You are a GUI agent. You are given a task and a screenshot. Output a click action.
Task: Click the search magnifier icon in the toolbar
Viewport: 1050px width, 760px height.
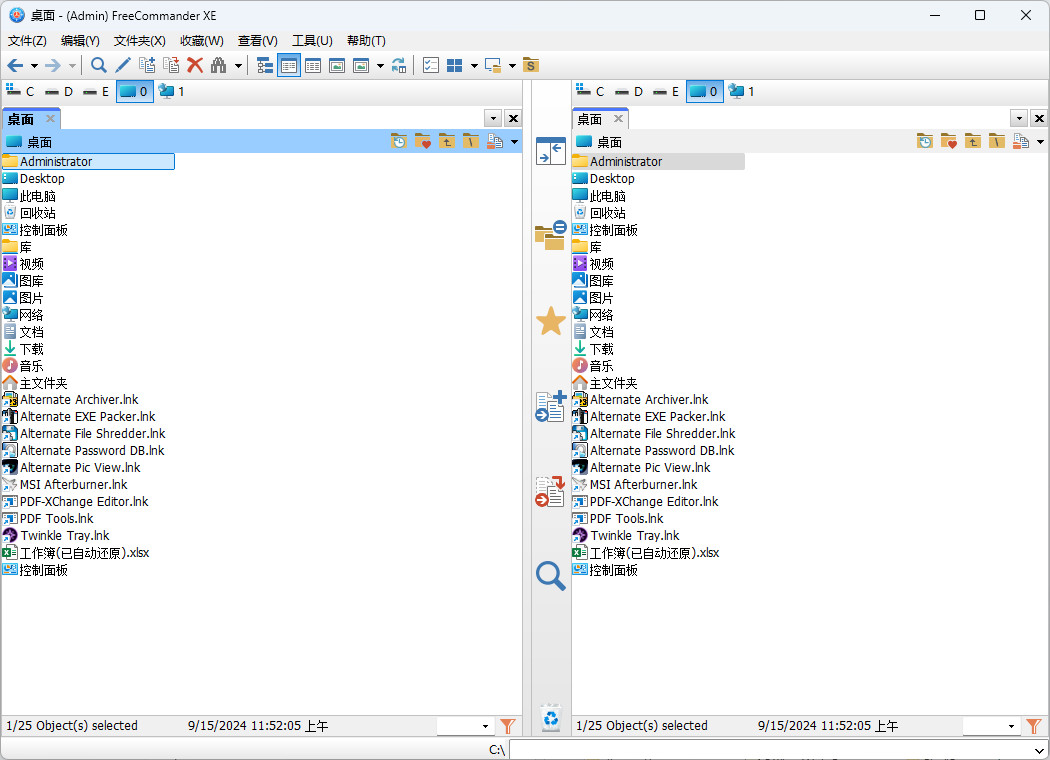pos(98,65)
